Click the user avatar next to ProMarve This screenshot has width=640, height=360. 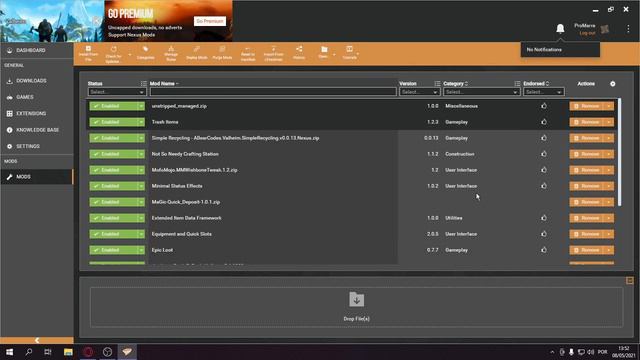coord(605,29)
